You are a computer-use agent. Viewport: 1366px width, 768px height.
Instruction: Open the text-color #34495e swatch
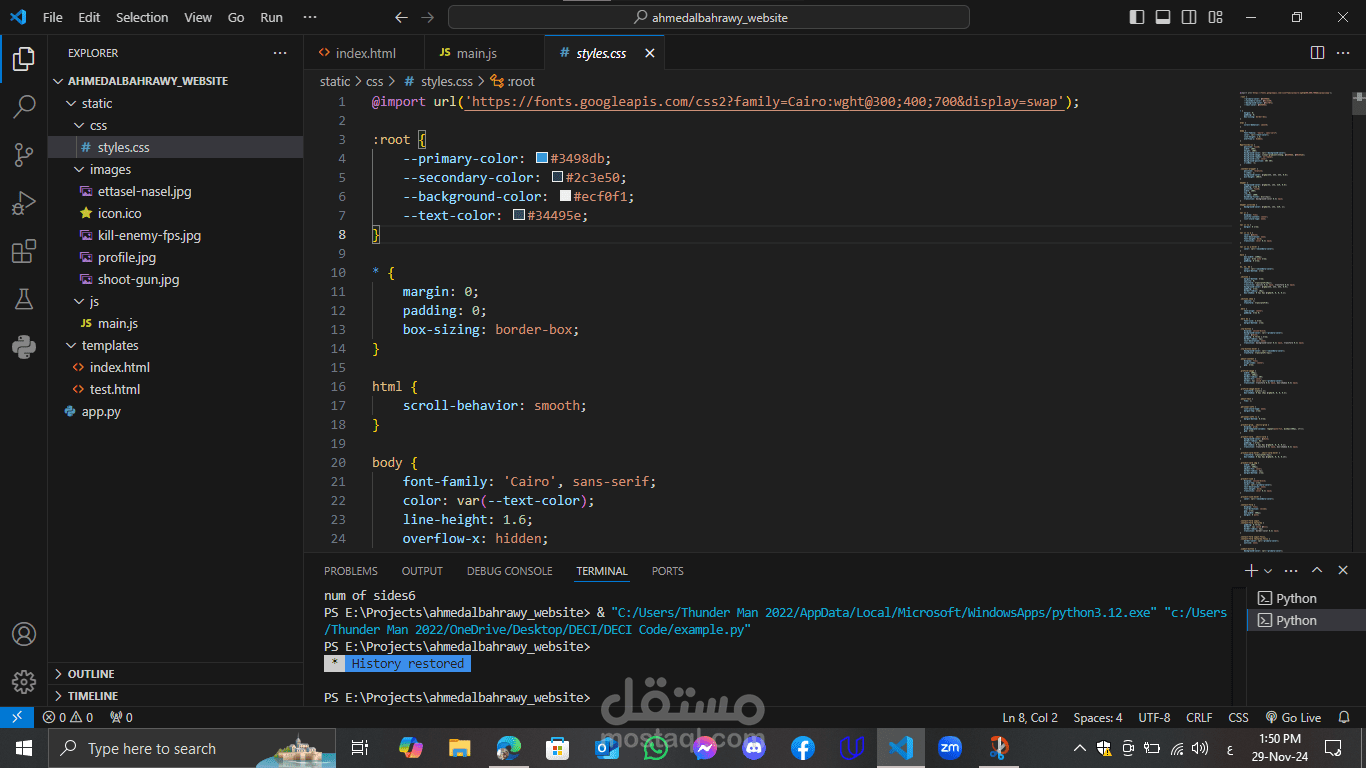pos(519,215)
